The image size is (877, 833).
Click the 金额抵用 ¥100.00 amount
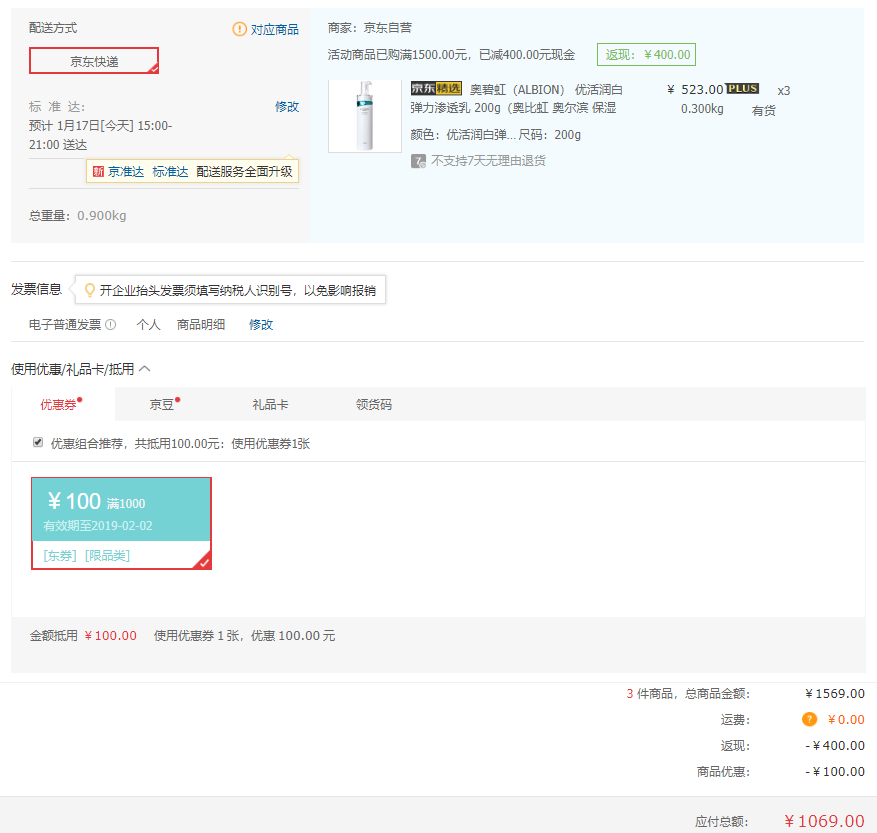pos(111,636)
